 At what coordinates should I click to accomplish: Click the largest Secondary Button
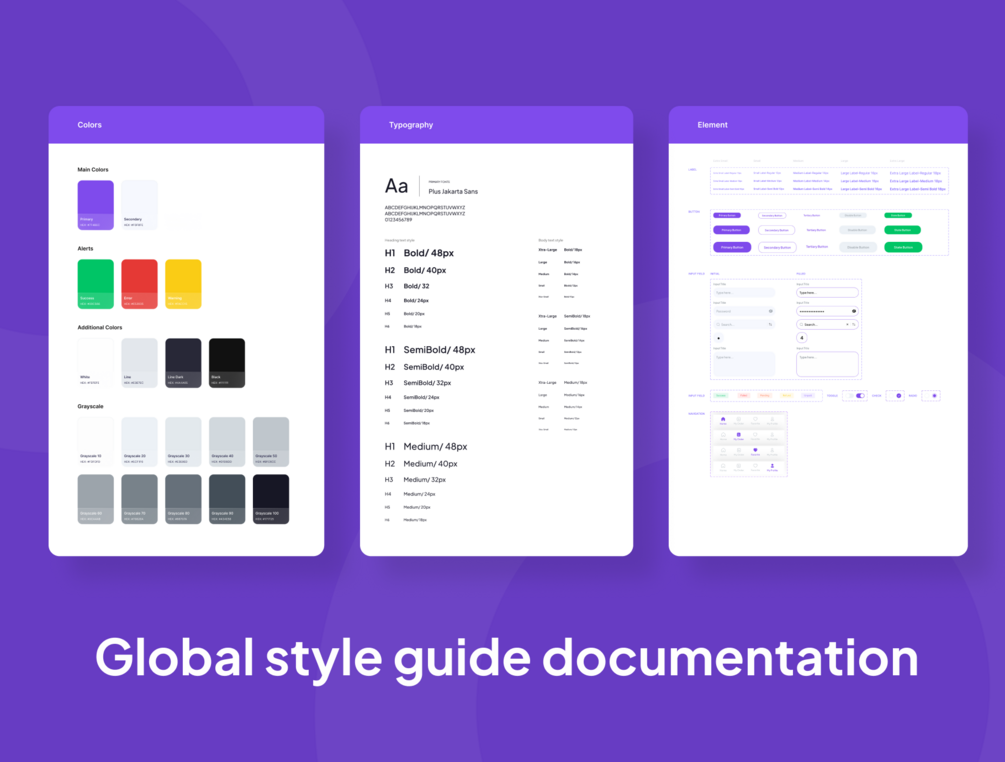[x=777, y=247]
